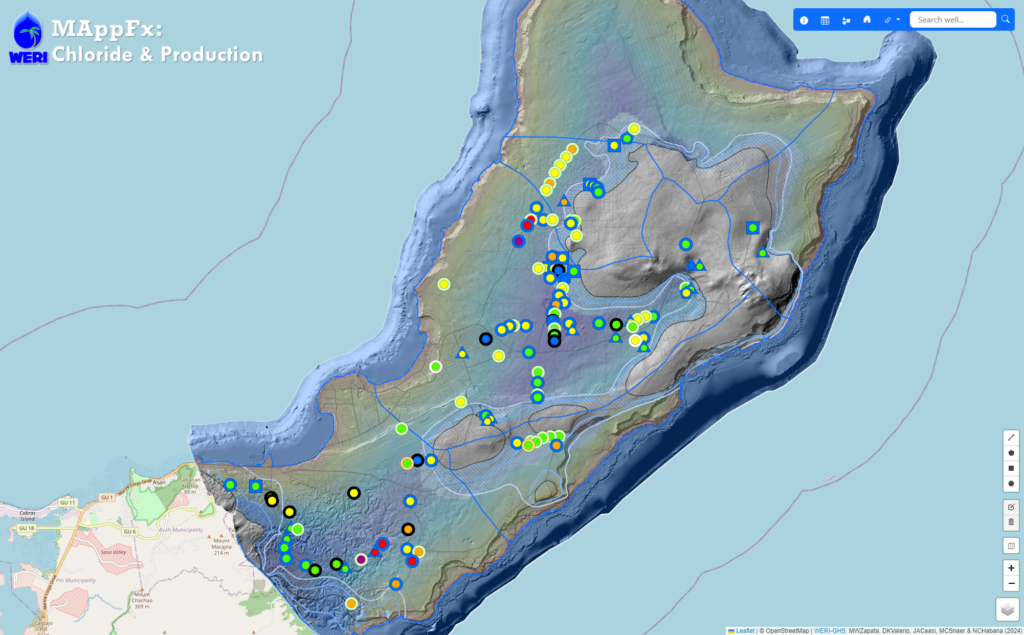This screenshot has width=1024, height=635.
Task: Select the draw polygon tool
Action: click(1011, 453)
